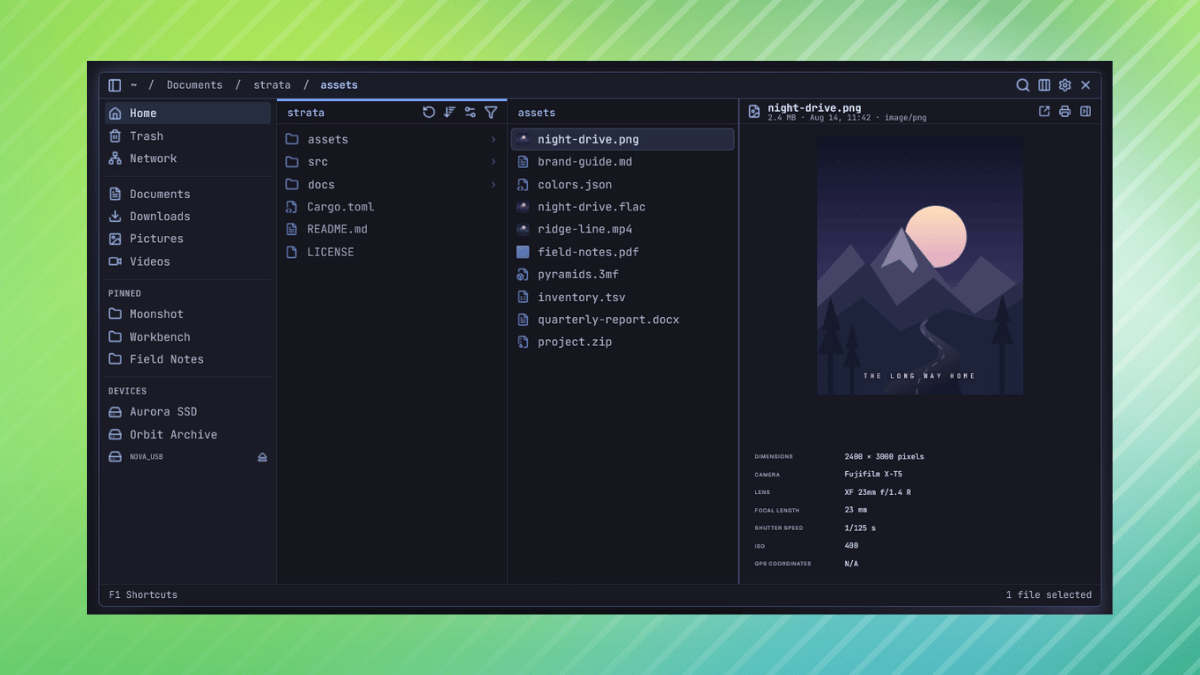Click the file-type icon beside the preview title

coord(755,112)
